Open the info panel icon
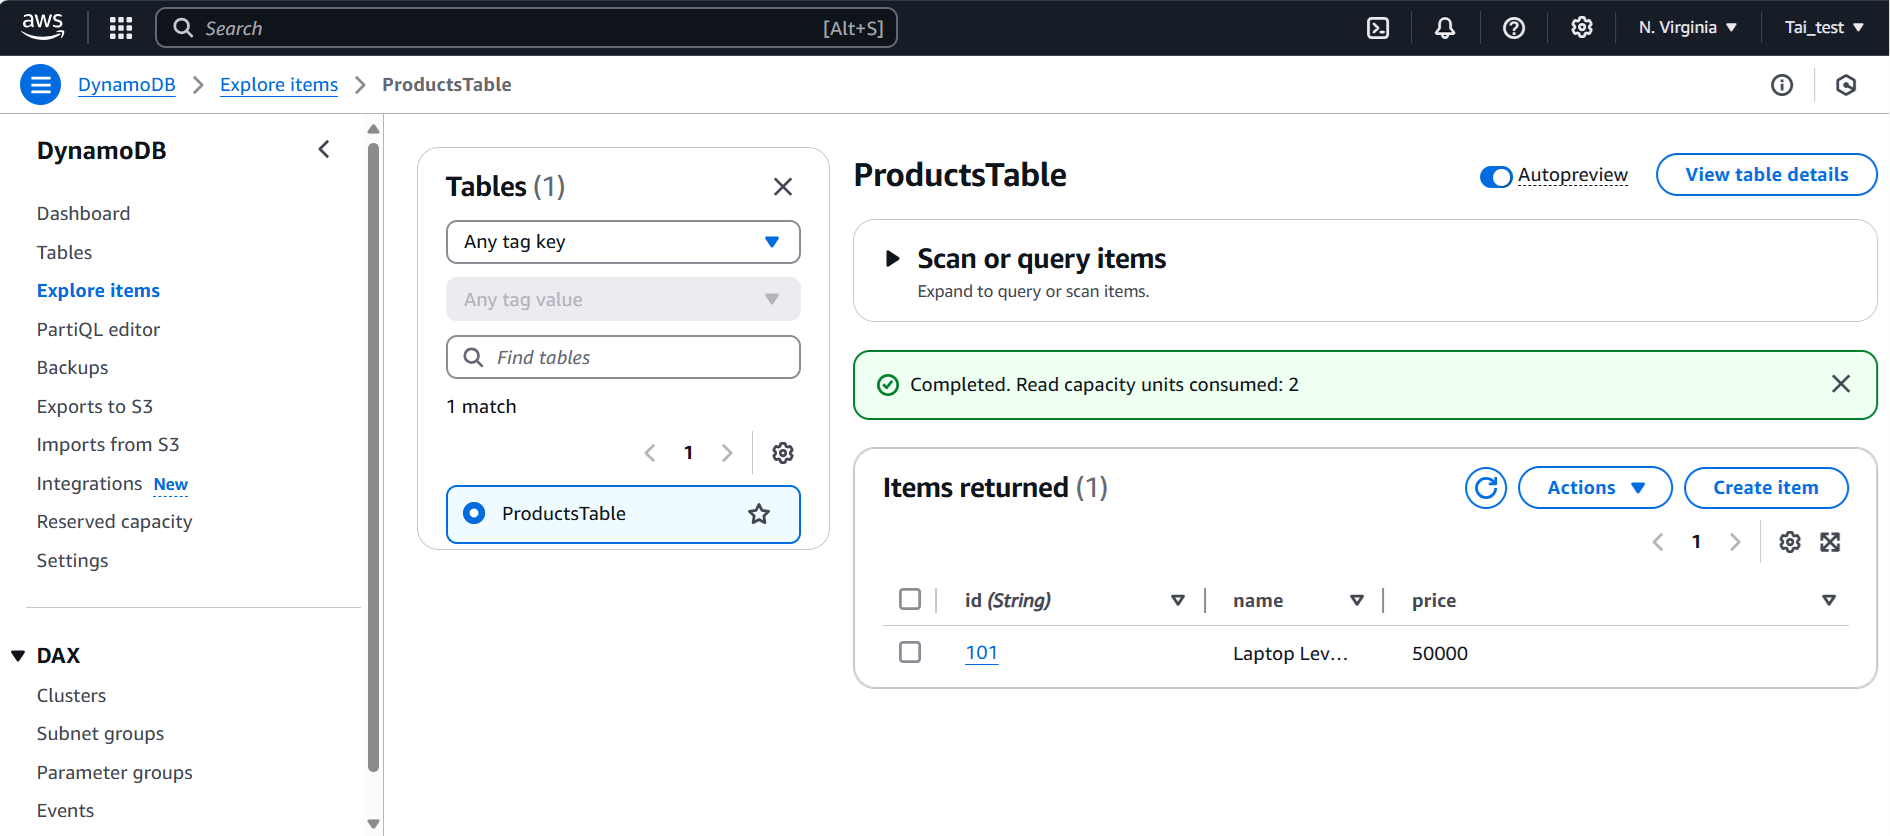The height and width of the screenshot is (836, 1890). pos(1782,85)
